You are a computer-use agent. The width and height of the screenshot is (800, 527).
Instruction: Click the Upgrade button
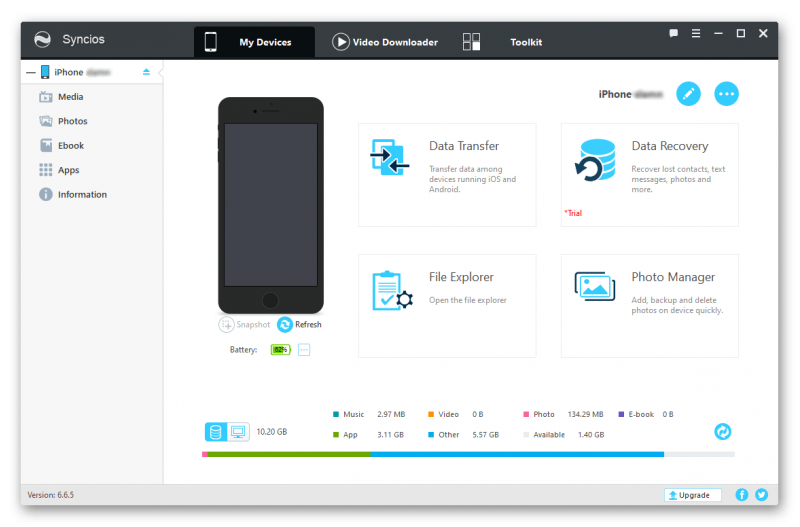pyautogui.click(x=692, y=495)
